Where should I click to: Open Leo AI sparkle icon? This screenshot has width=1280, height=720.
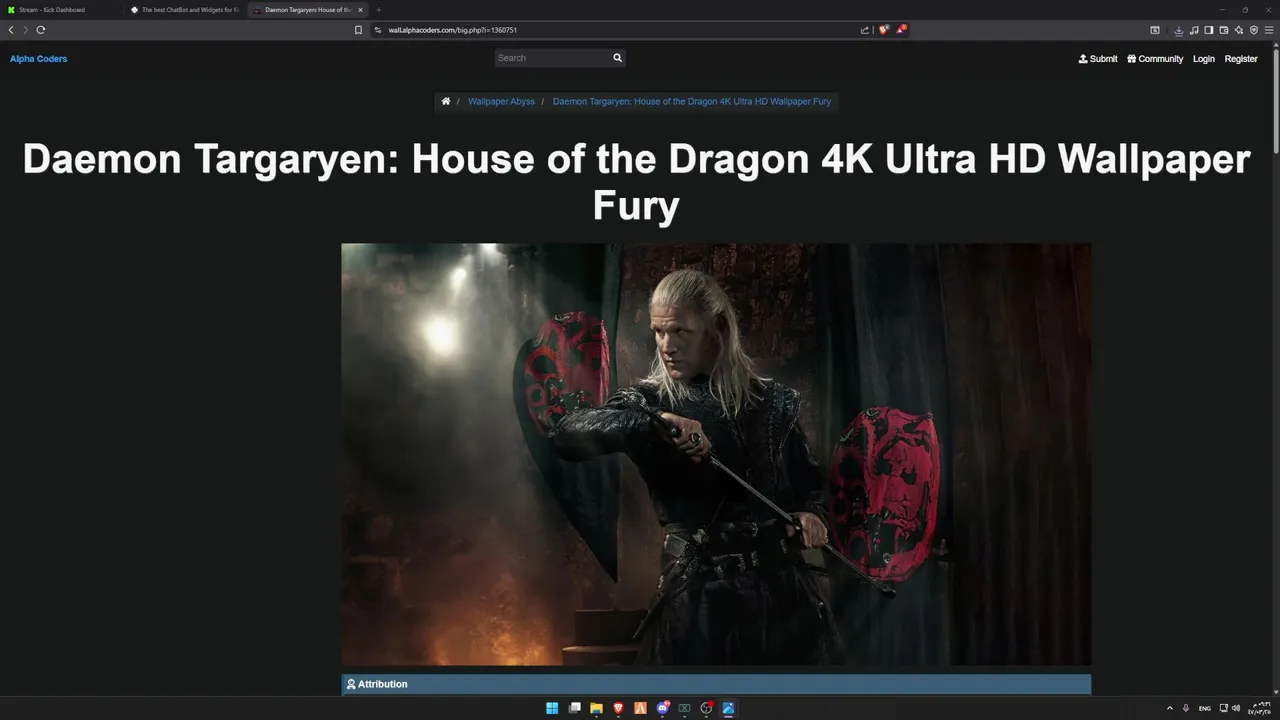click(1239, 30)
